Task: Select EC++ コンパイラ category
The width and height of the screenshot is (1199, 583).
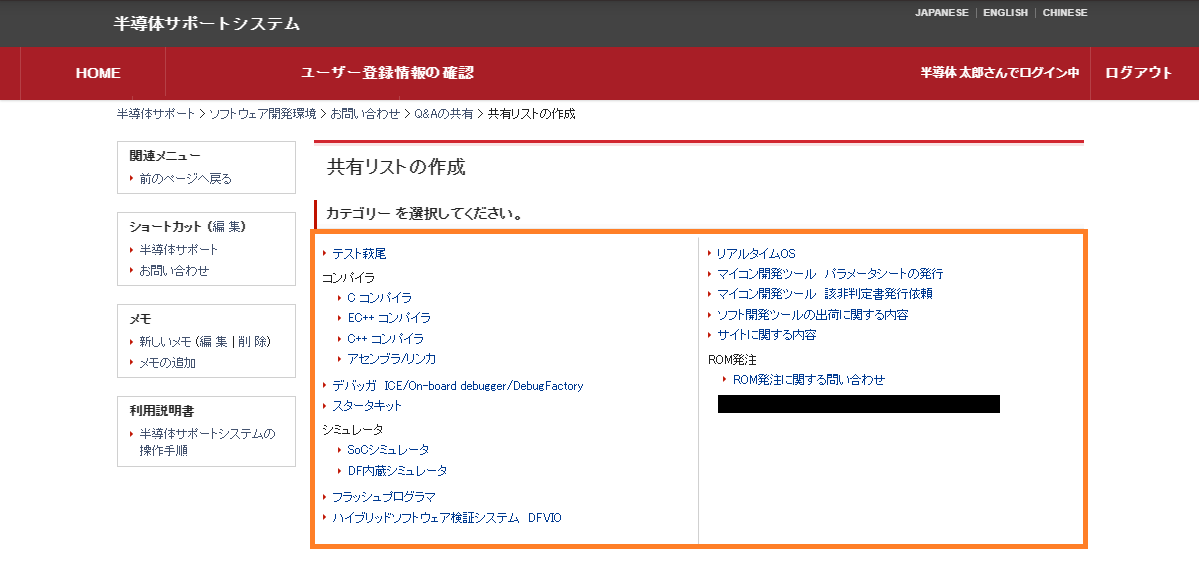Action: [388, 318]
